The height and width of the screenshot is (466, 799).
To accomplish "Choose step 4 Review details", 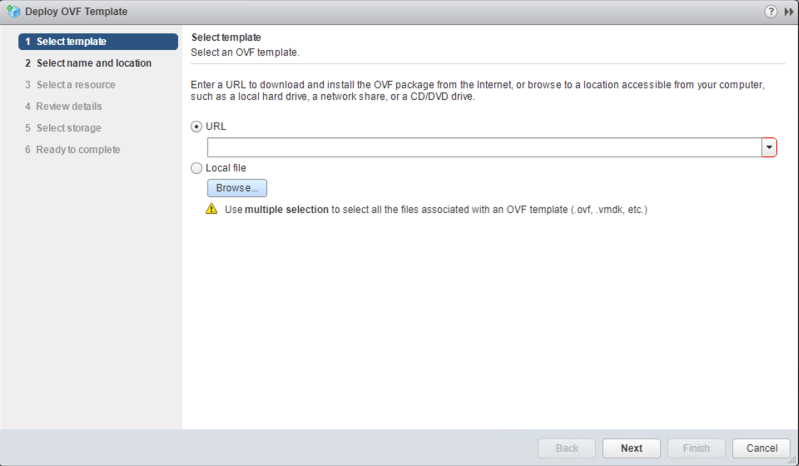I will (x=63, y=106).
